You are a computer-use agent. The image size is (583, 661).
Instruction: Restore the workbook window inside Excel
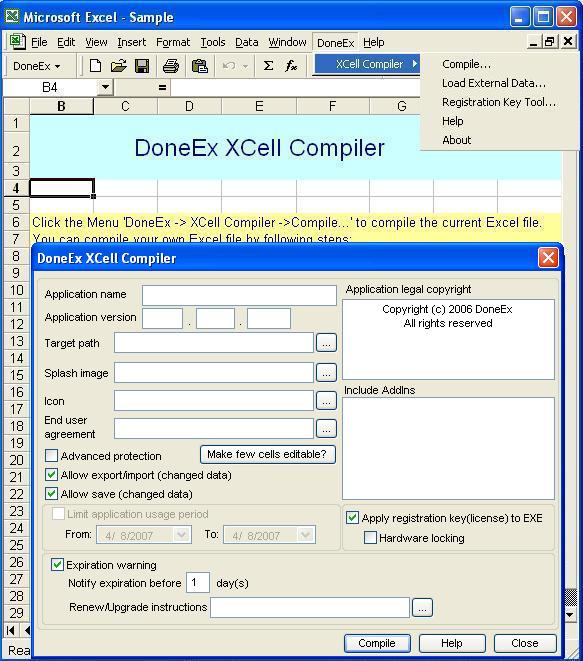[549, 41]
